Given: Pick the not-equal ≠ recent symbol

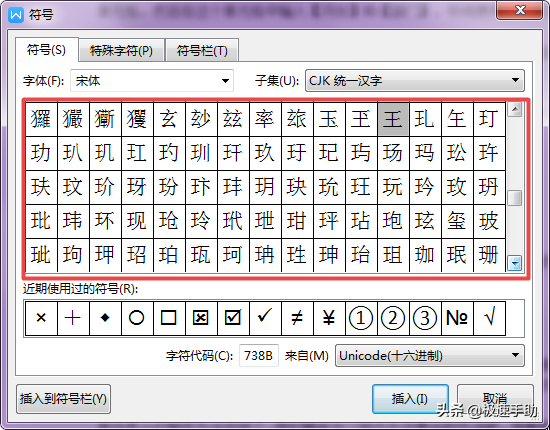Looking at the screenshot, I should pos(297,318).
